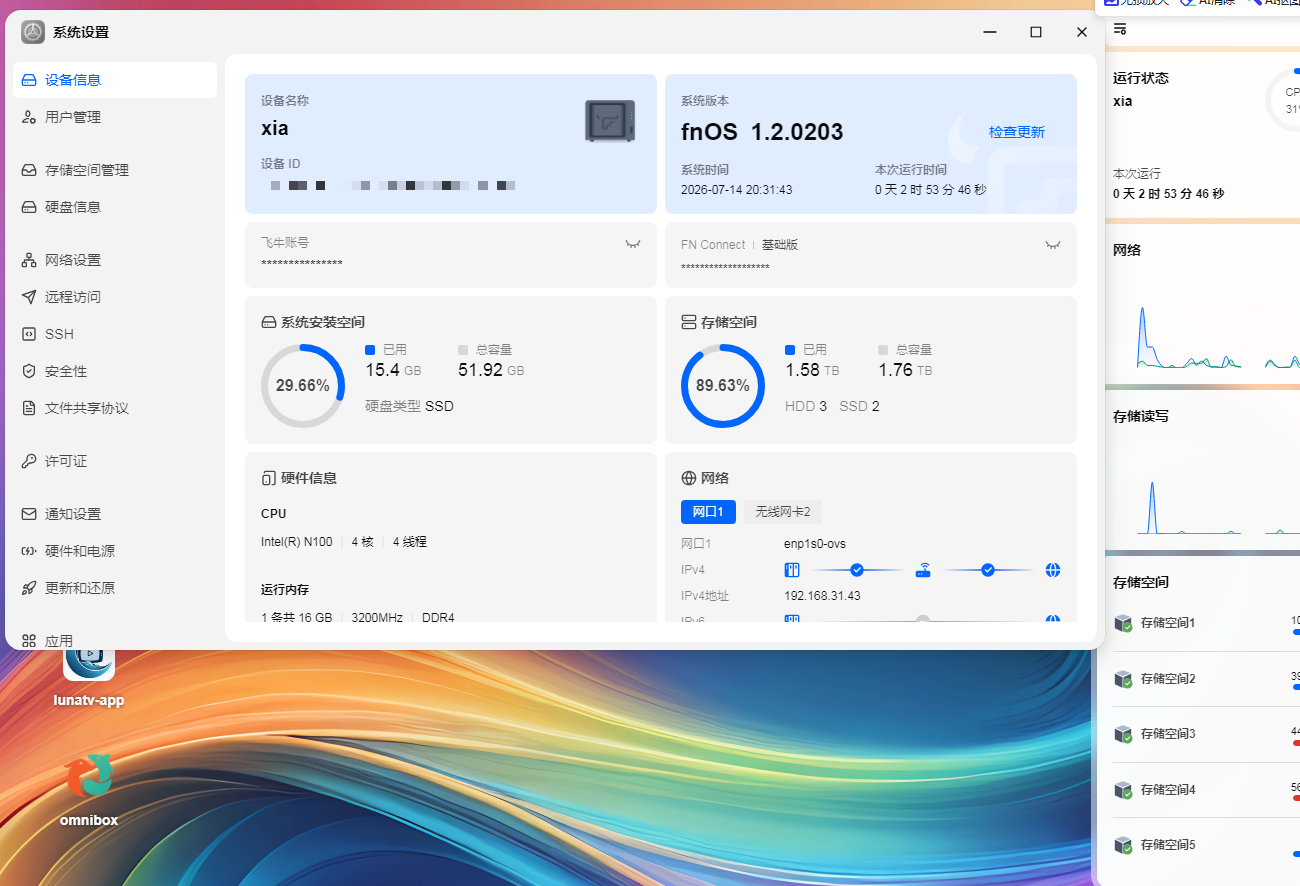This screenshot has height=886, width=1300.
Task: Click the 89.63% storage usage ring
Action: point(723,386)
